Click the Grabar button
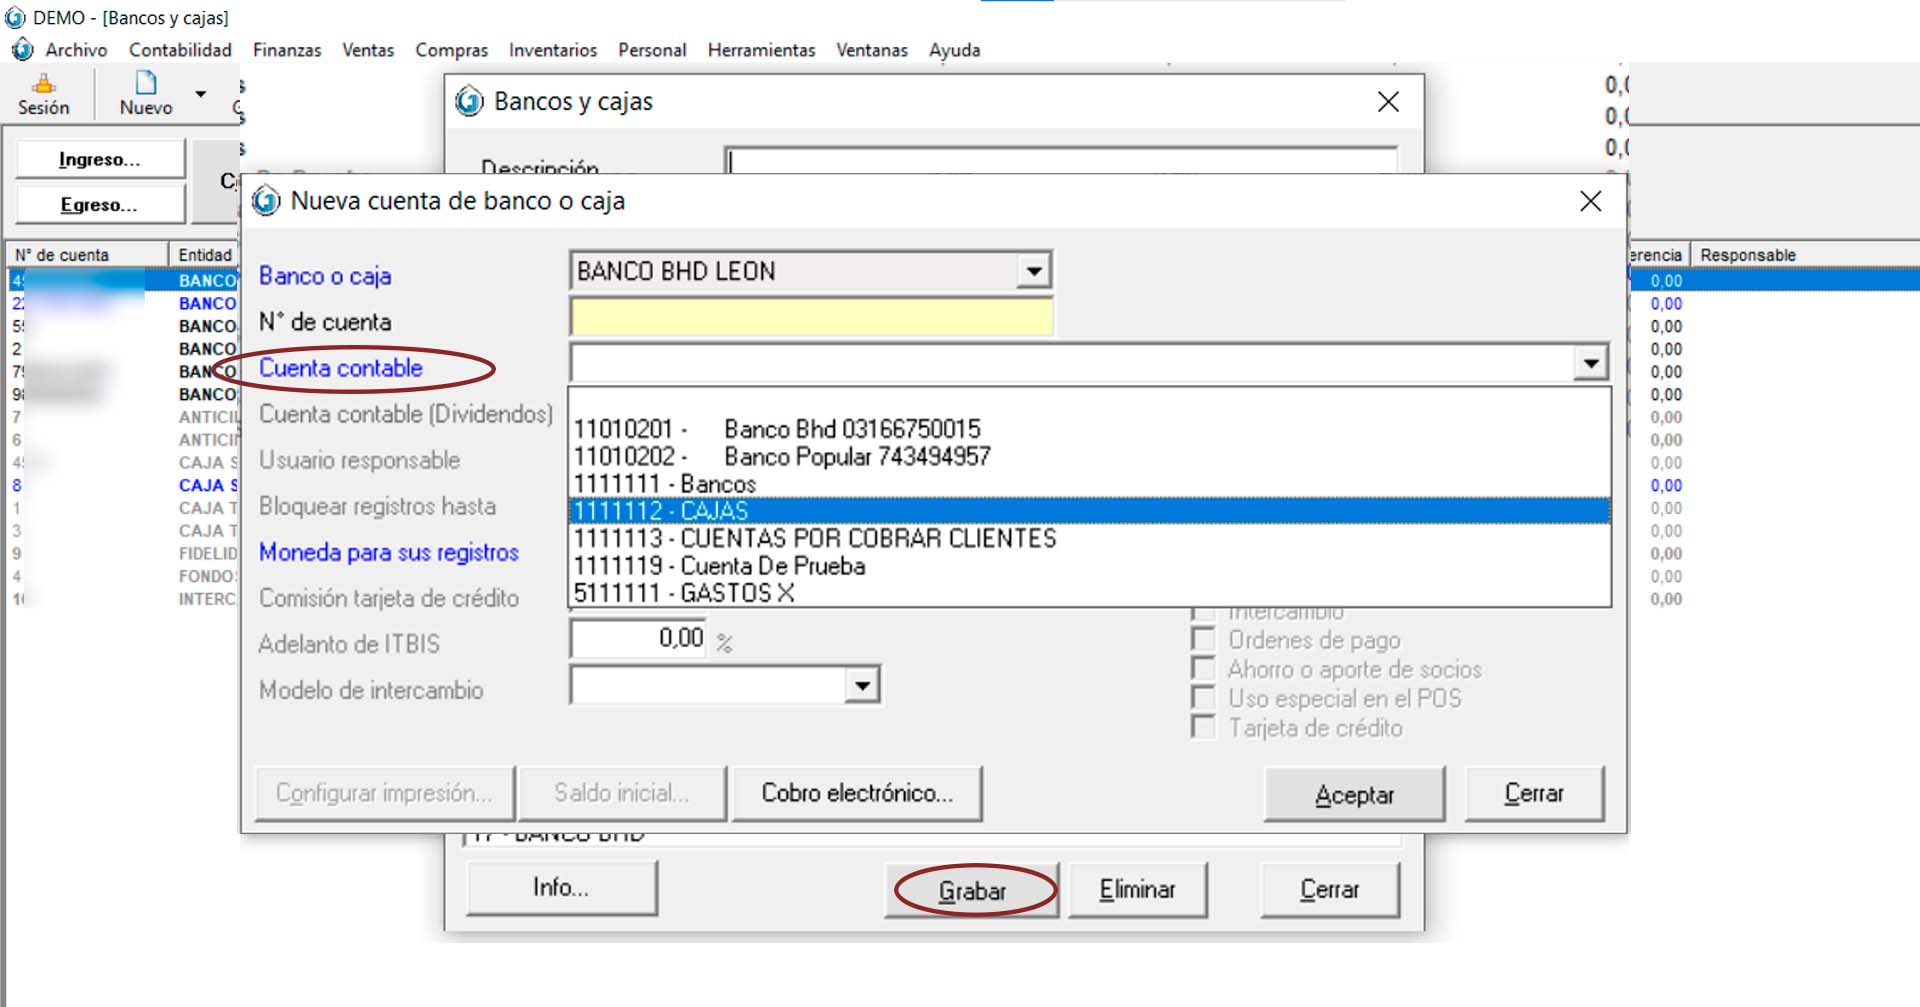The width and height of the screenshot is (1920, 1007). tap(972, 890)
